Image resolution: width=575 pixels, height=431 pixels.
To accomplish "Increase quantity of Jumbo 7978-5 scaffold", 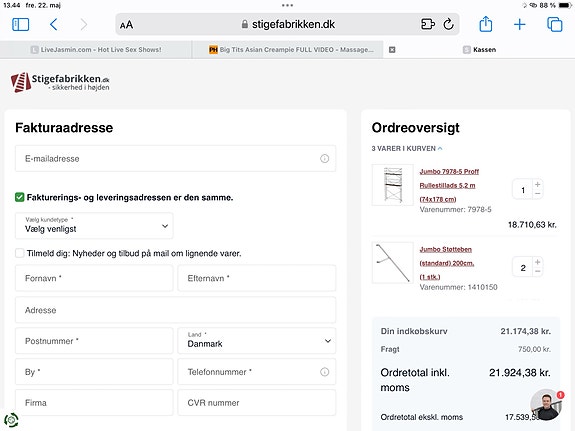I will click(538, 185).
